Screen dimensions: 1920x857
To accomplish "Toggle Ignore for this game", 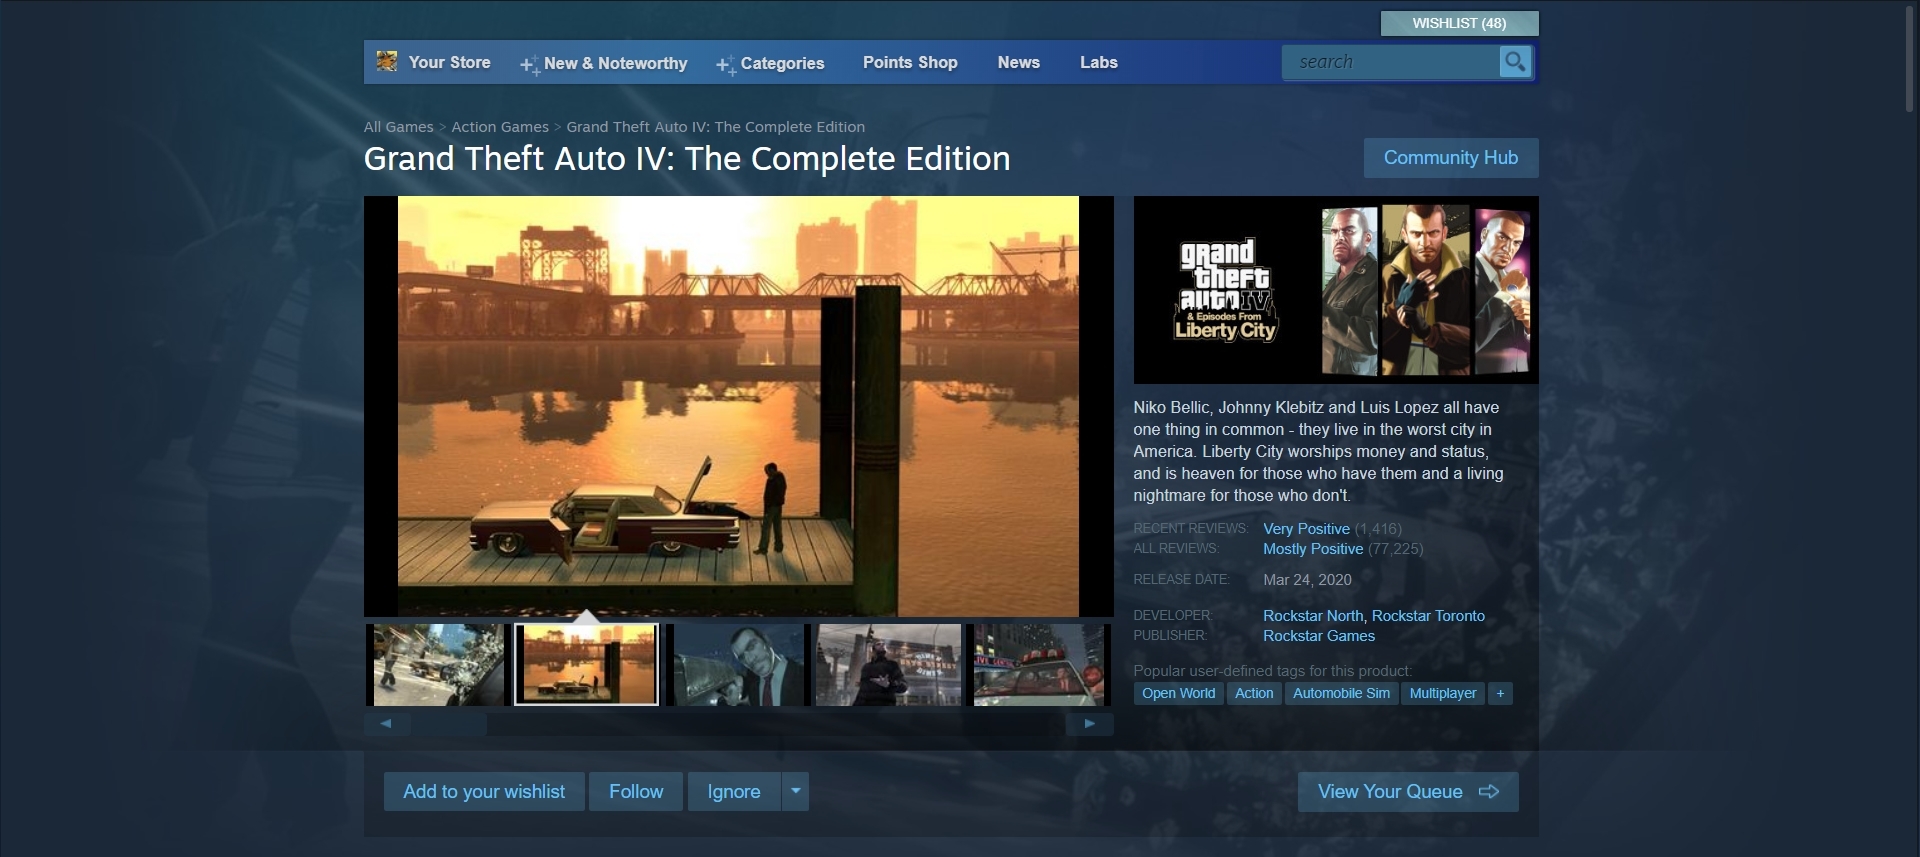I will [x=733, y=791].
